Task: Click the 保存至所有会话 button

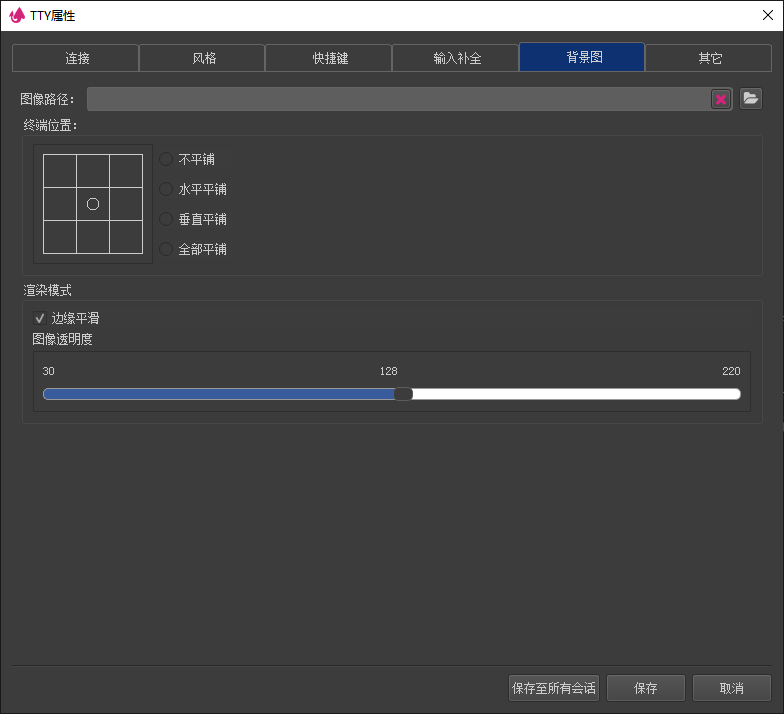Action: pyautogui.click(x=554, y=688)
